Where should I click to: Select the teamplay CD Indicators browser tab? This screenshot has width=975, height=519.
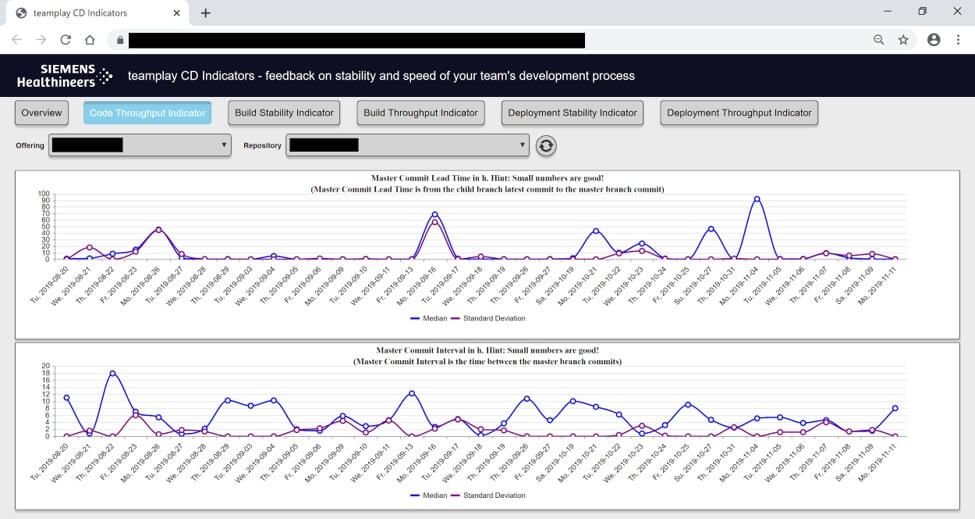click(96, 12)
